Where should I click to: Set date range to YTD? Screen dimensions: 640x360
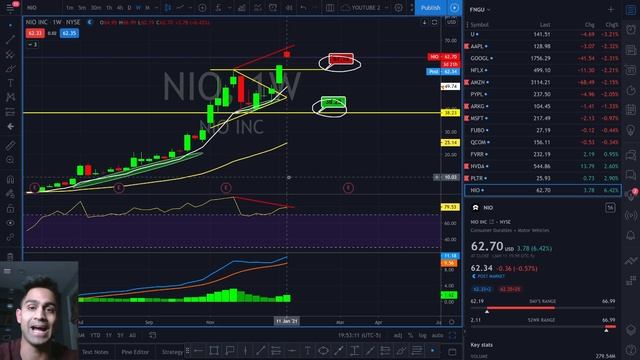click(x=95, y=335)
